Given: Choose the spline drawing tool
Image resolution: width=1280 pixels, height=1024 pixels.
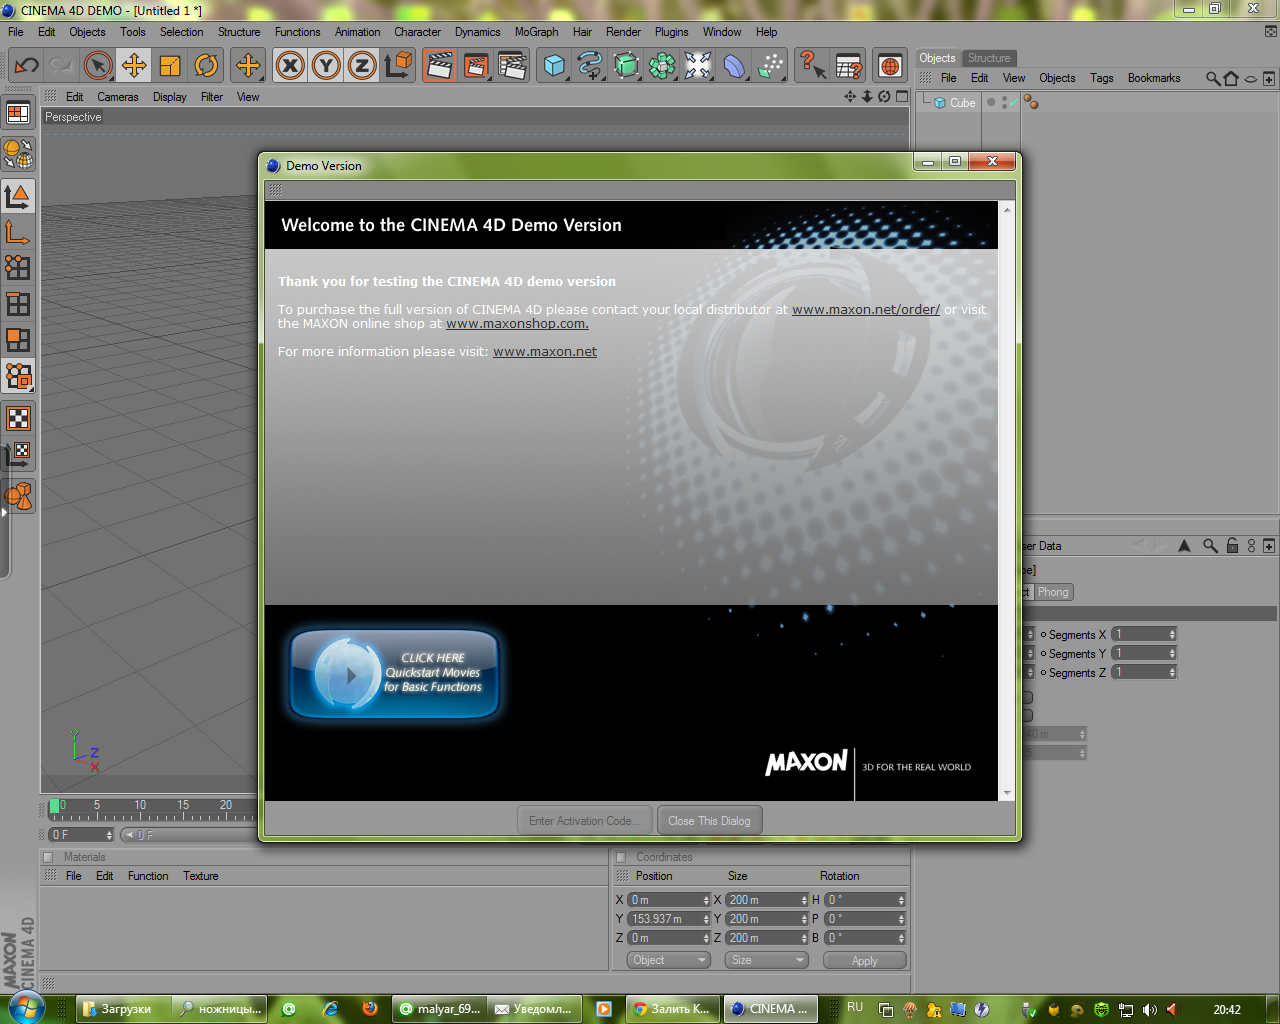Looking at the screenshot, I should [x=590, y=66].
